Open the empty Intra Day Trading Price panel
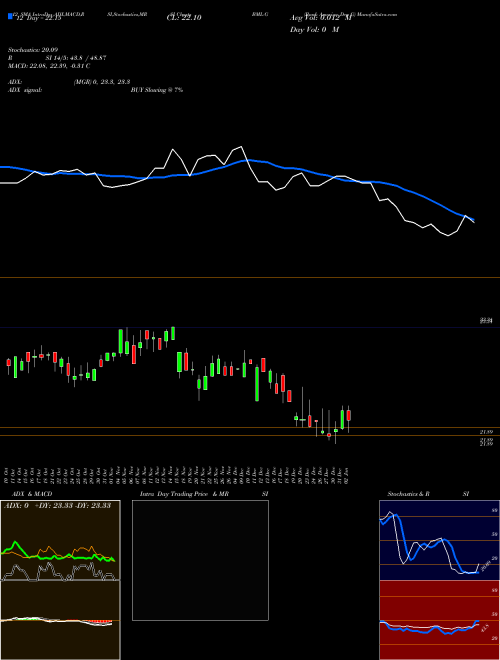This screenshot has height=660, width=500. (200, 560)
